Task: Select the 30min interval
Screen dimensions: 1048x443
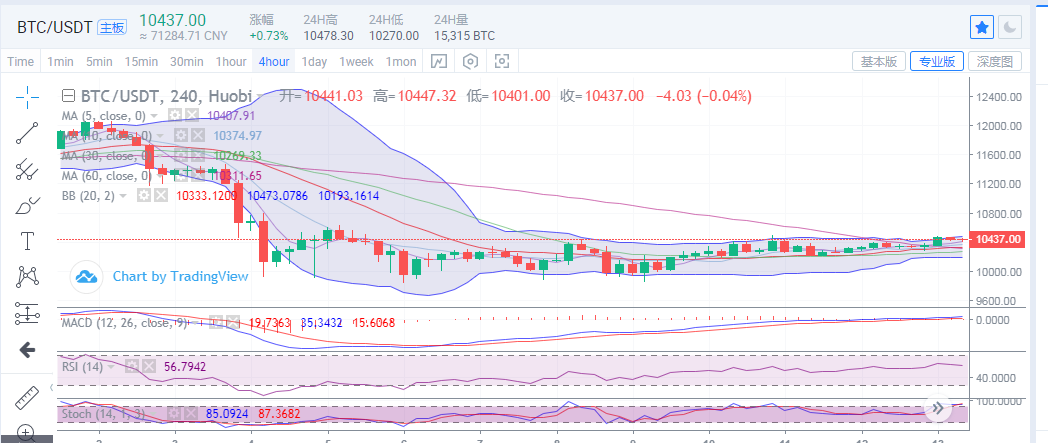Action: click(x=186, y=61)
